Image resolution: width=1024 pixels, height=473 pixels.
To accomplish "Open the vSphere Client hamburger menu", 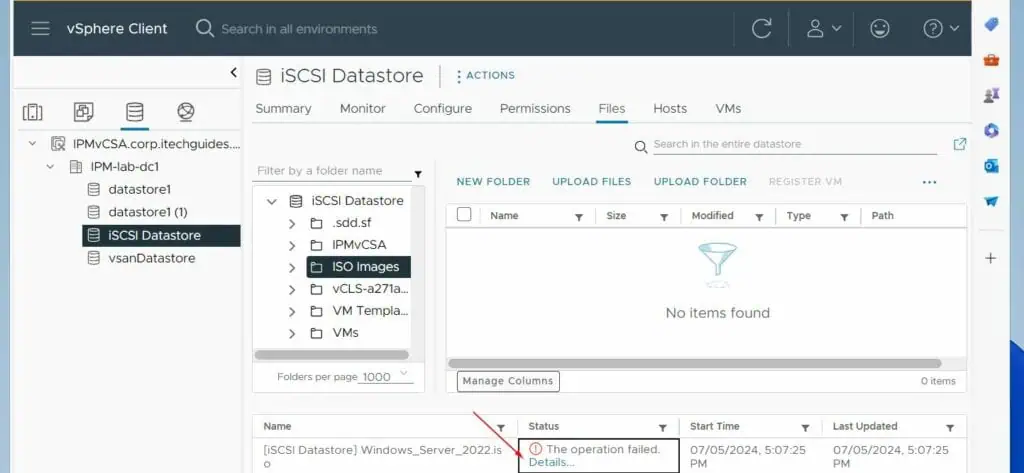I will 40,29.
